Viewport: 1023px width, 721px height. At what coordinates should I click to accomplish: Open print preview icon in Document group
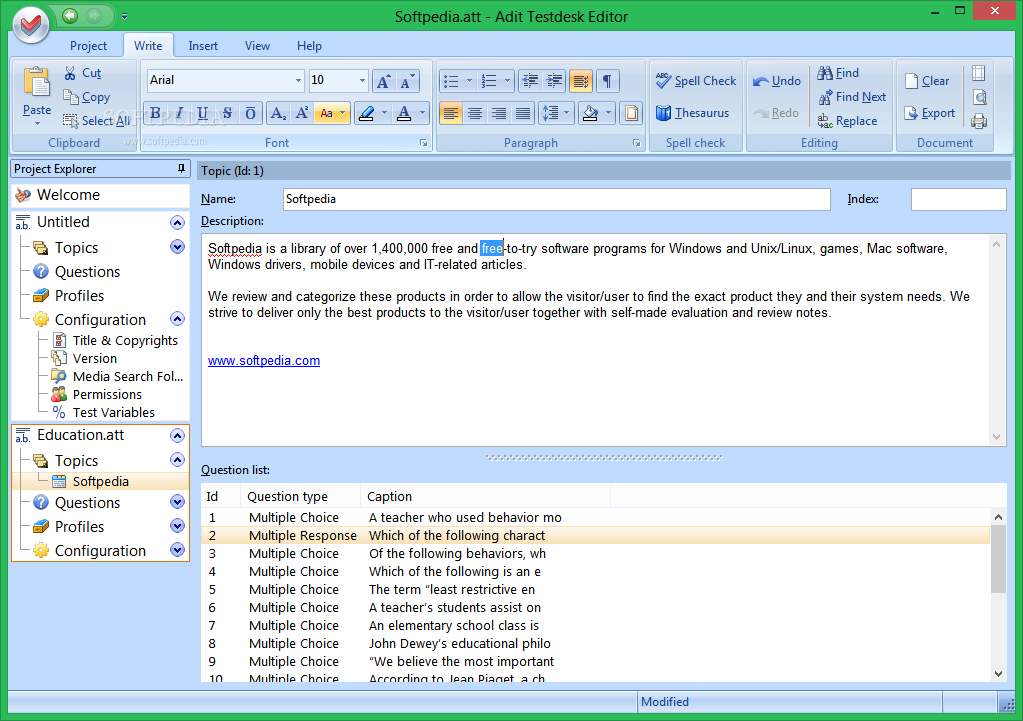979,97
